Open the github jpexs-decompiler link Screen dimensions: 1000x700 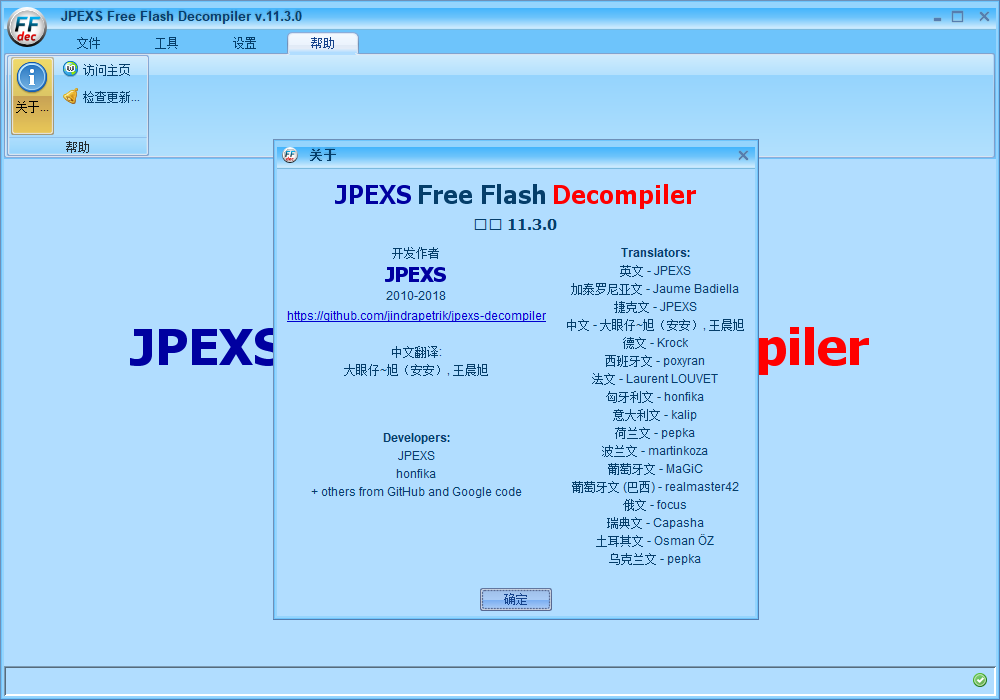coord(416,316)
